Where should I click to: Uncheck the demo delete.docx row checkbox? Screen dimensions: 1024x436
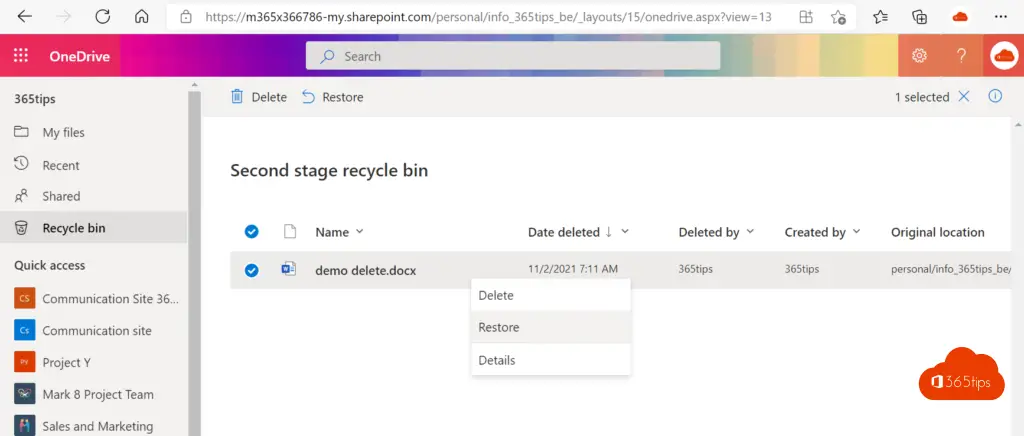[251, 270]
